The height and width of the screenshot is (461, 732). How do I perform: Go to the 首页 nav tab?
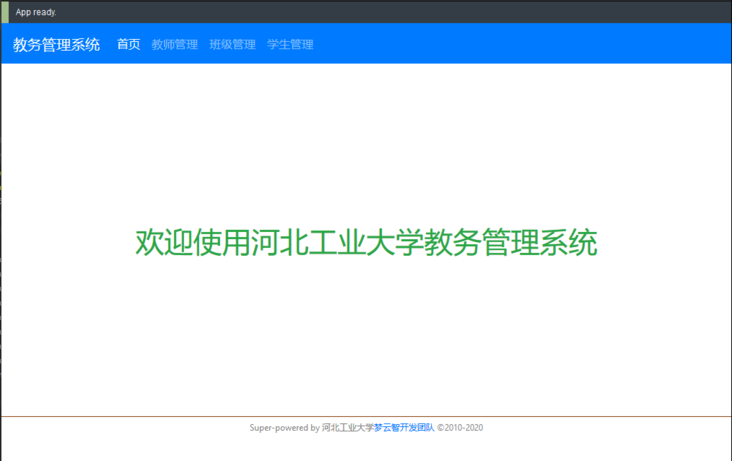pos(128,44)
